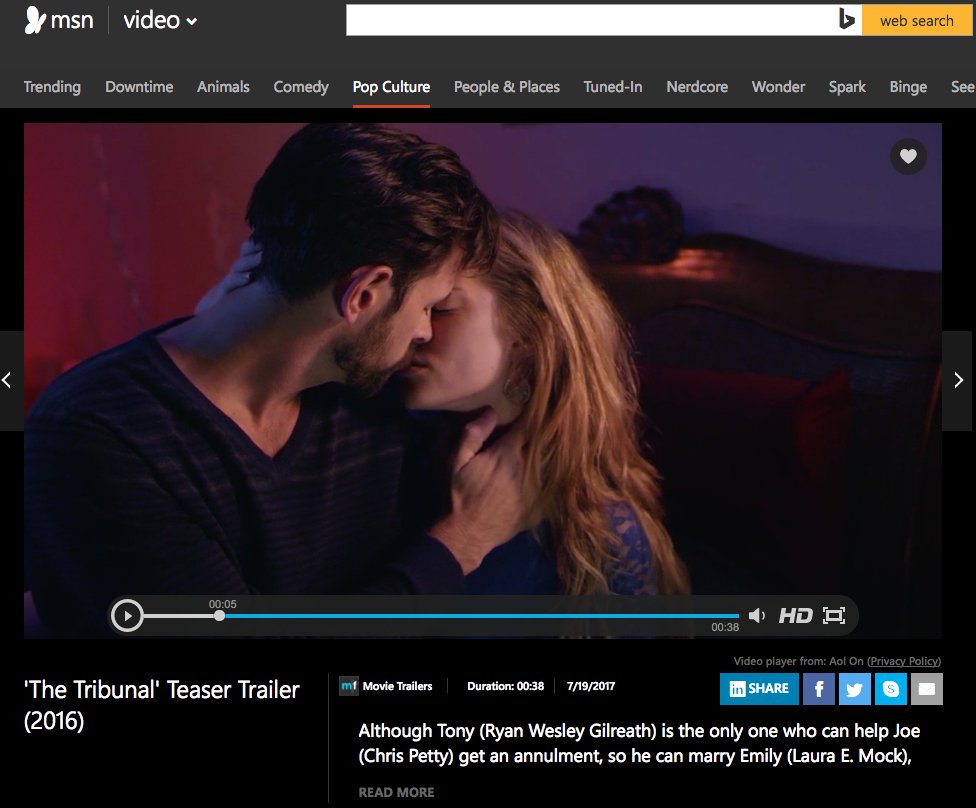
Task: Click the video progress slider handle
Action: 219,616
